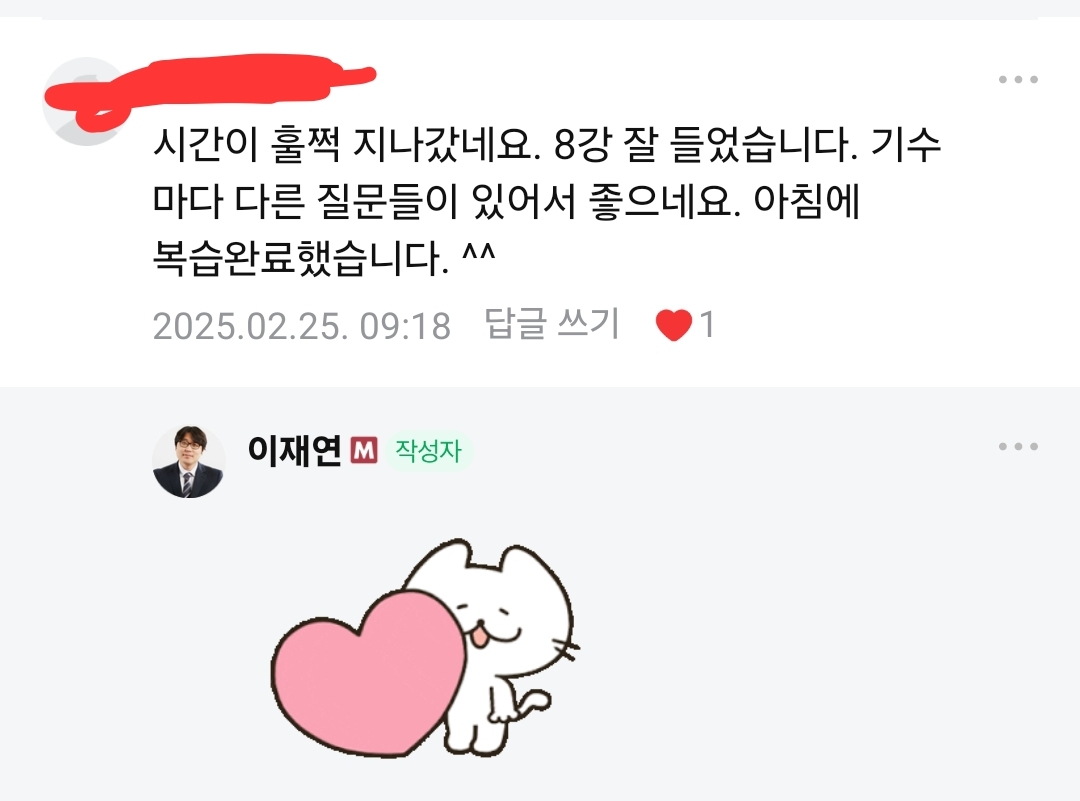Click the red M manager badge
1080x801 pixels.
coord(364,451)
